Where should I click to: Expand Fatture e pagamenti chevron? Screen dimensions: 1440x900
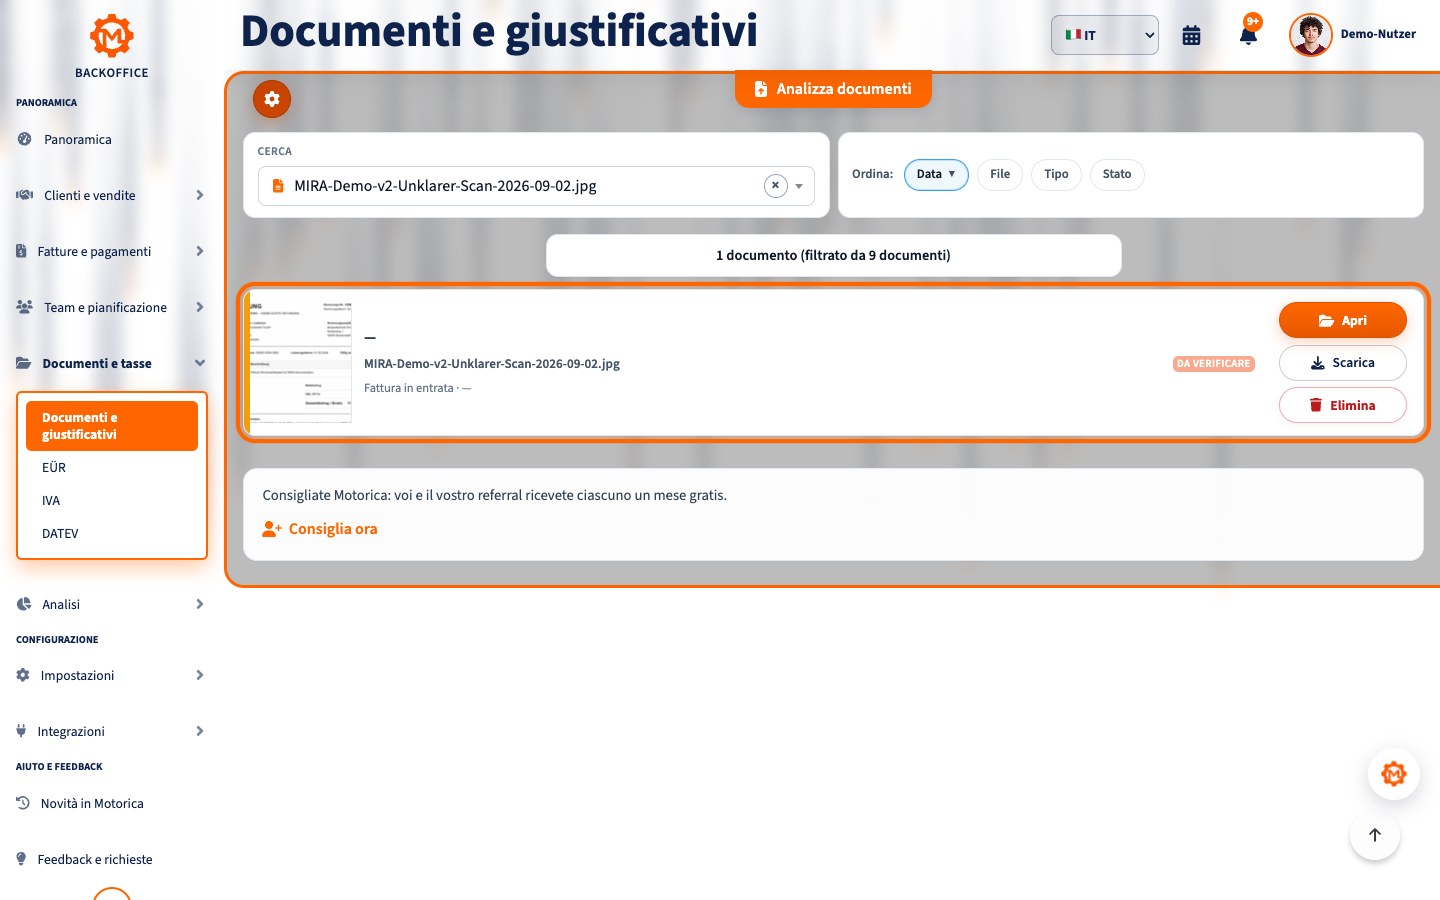(200, 251)
